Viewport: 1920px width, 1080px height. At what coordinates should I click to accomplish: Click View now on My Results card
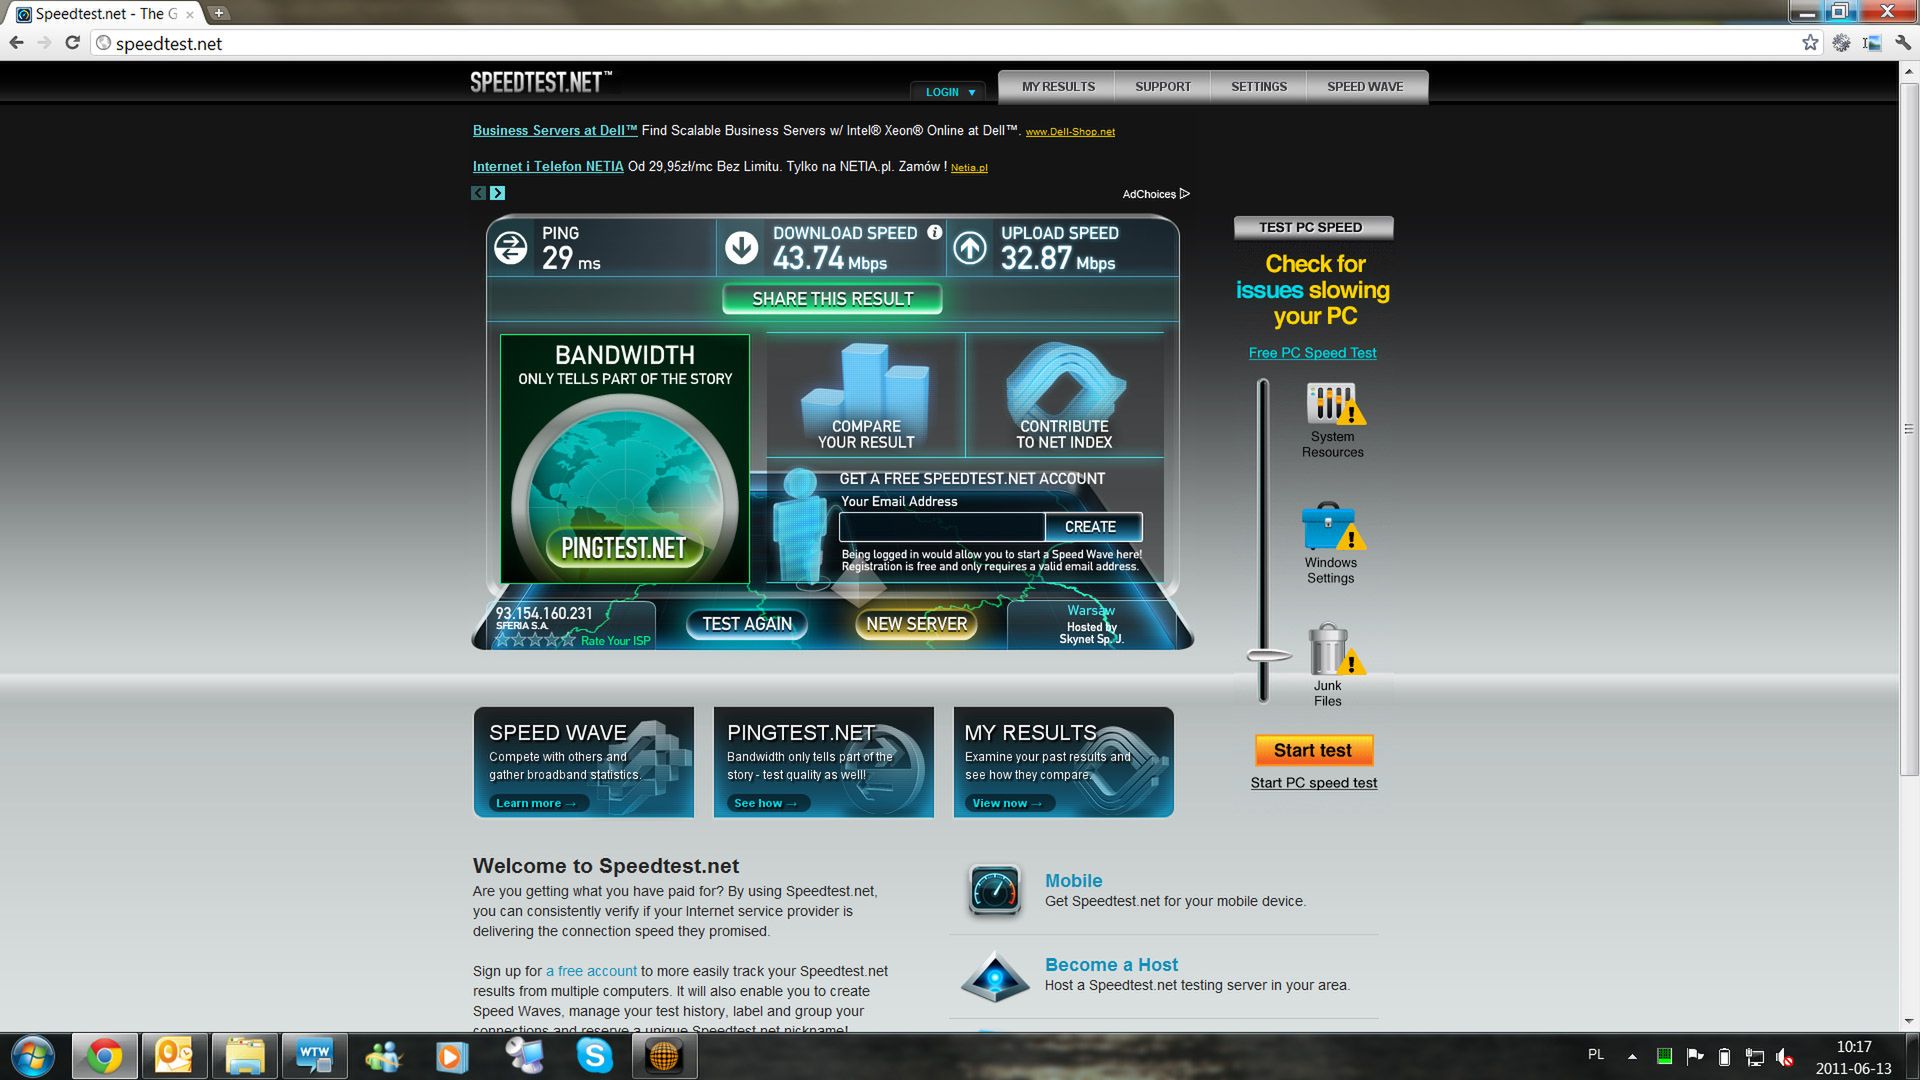1007,803
